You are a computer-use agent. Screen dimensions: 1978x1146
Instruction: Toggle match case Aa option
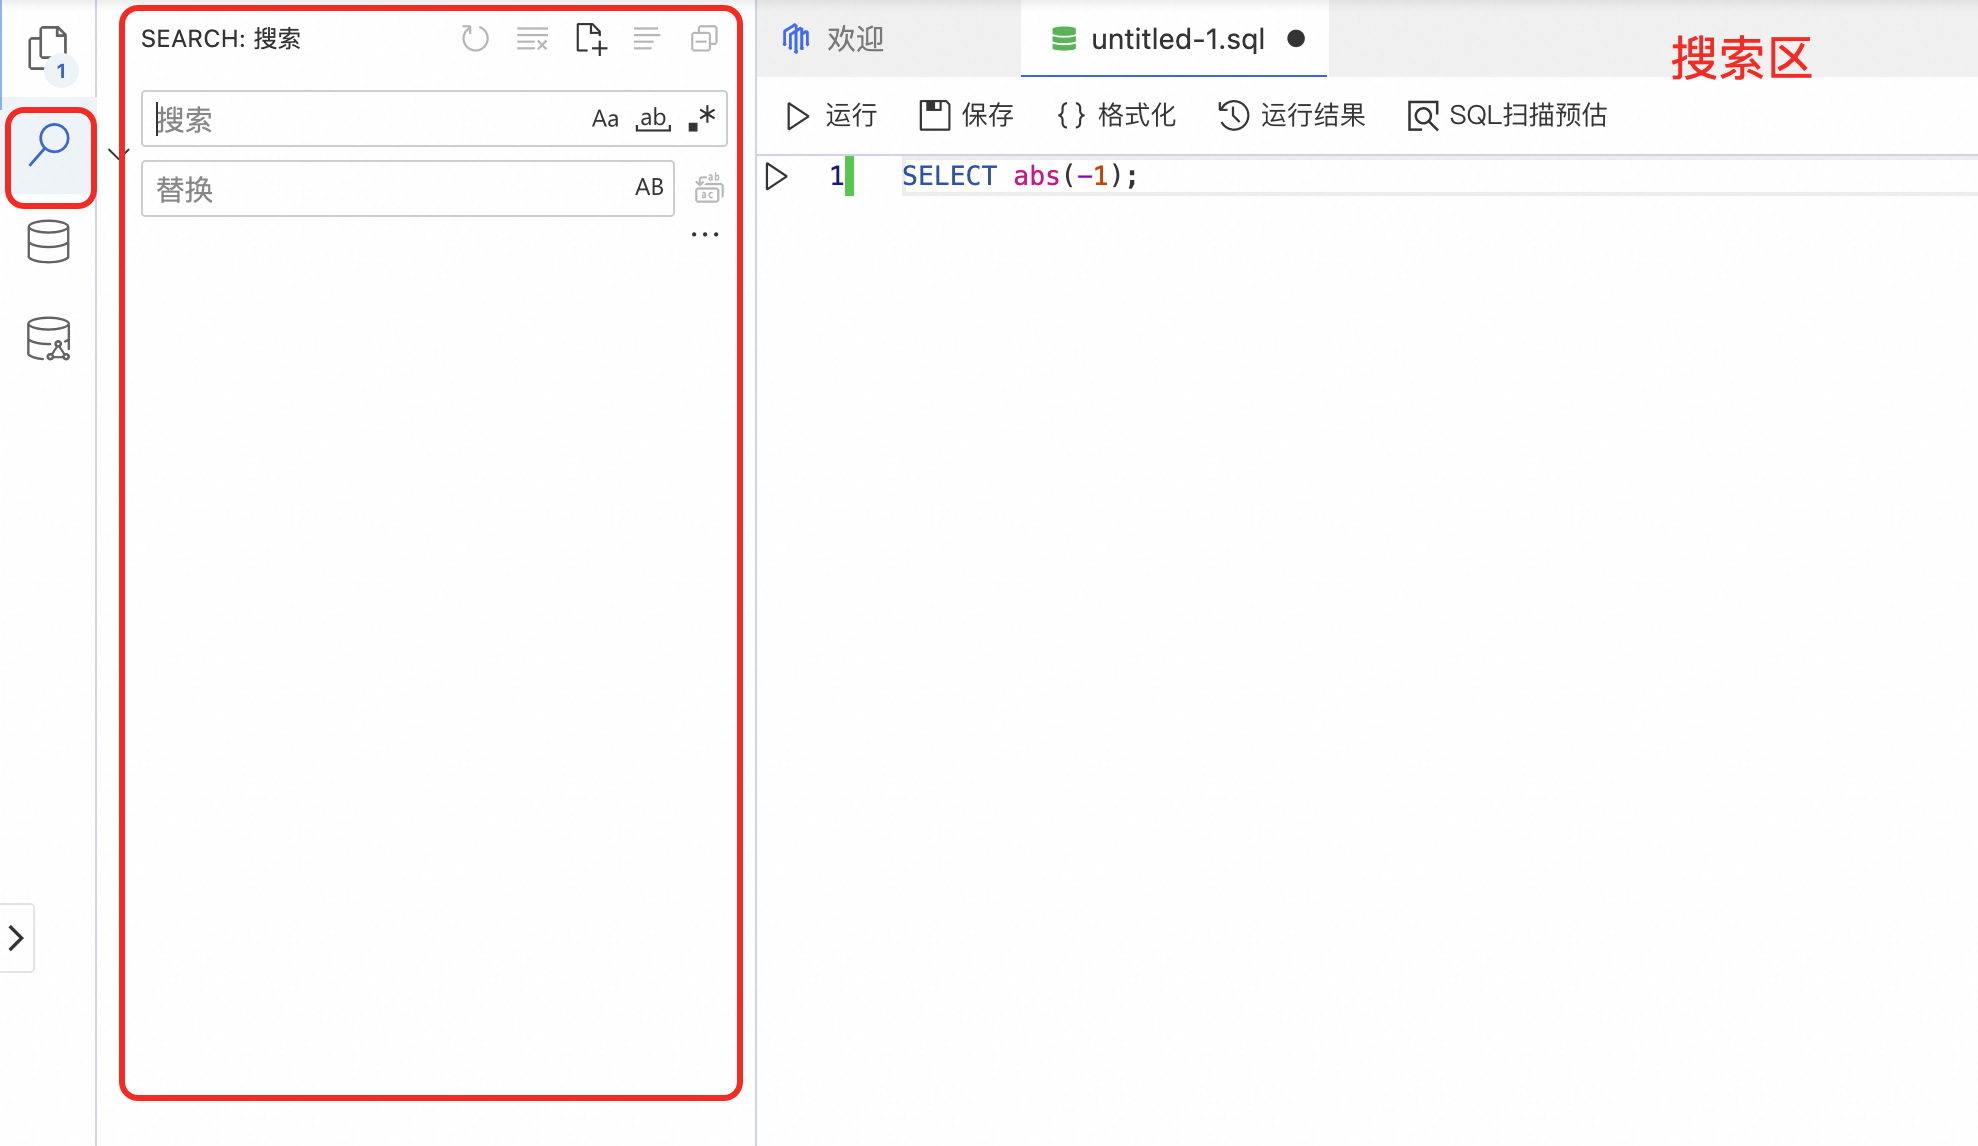click(605, 119)
